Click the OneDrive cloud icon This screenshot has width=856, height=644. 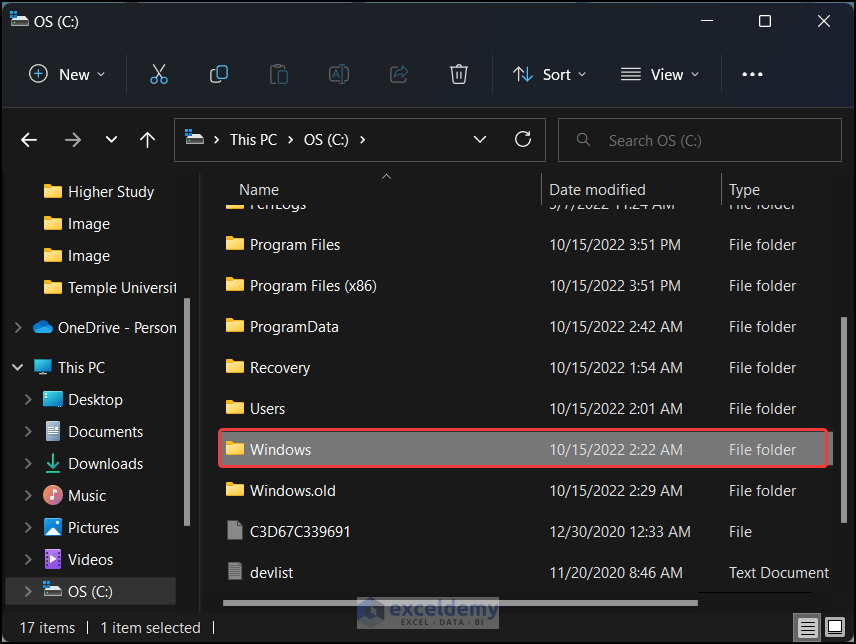click(x=43, y=327)
